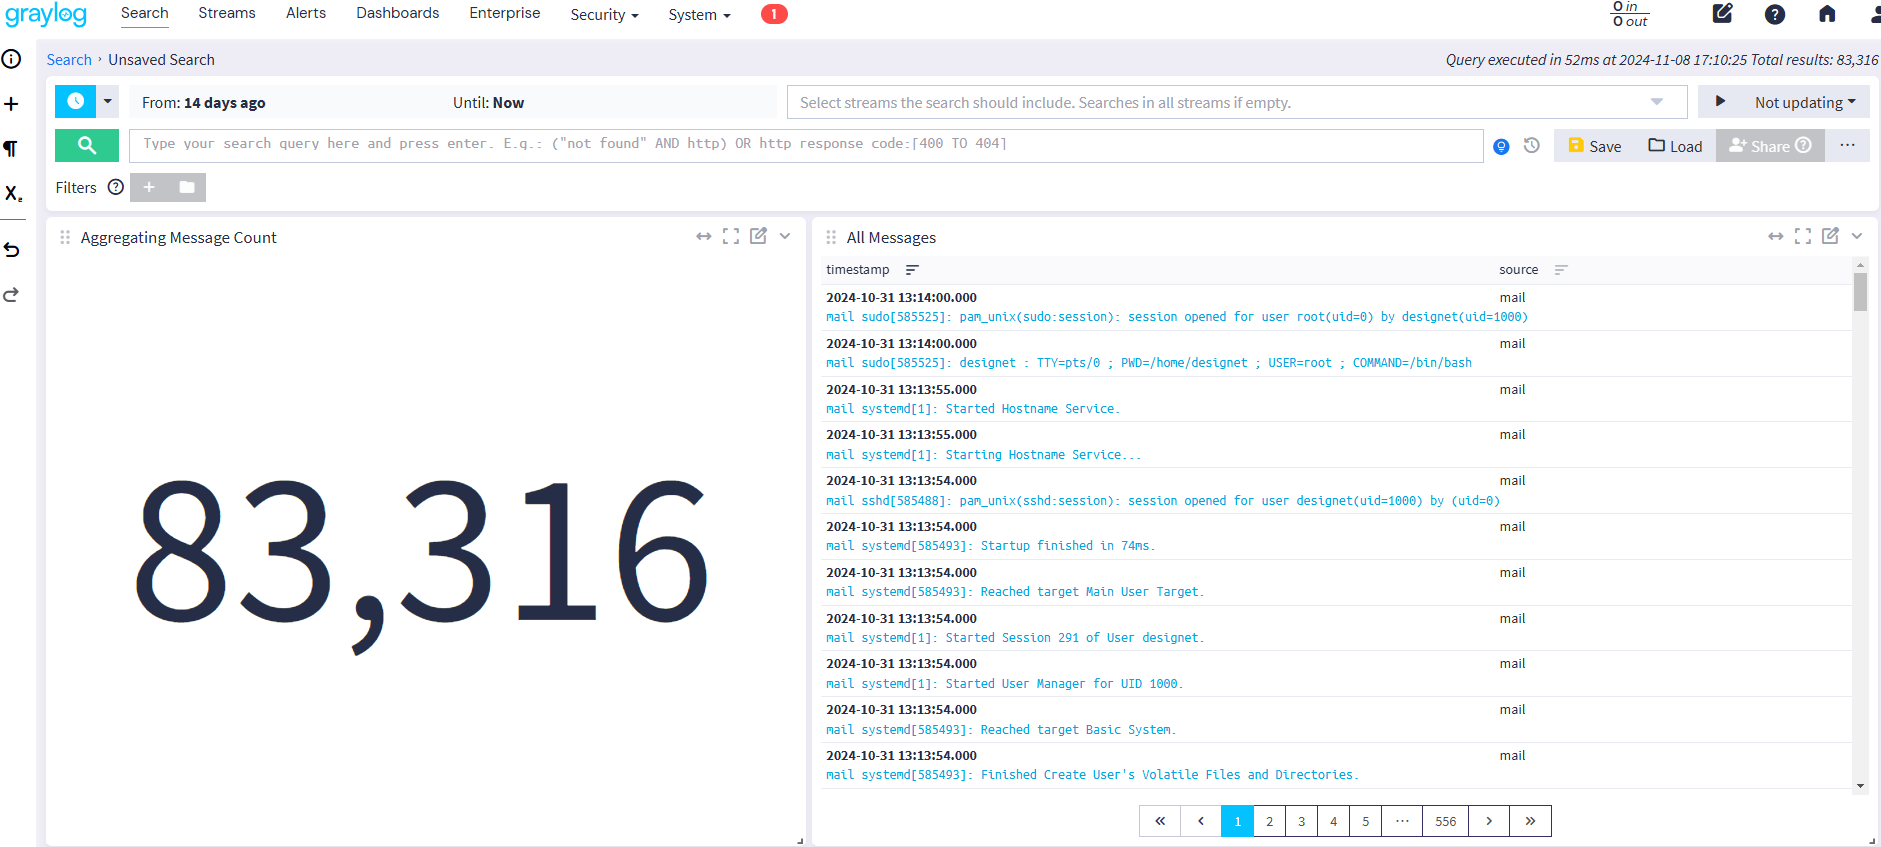Click the undo arrow in left sidebar
The height and width of the screenshot is (847, 1881).
point(12,250)
